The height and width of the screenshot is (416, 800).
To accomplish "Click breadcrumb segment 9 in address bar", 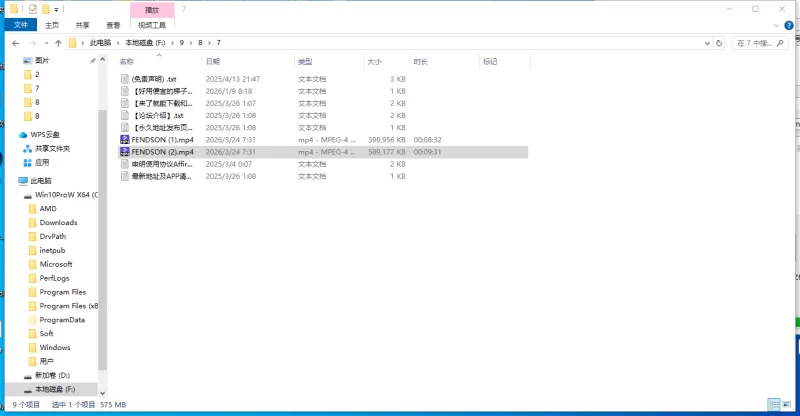I will click(x=182, y=43).
